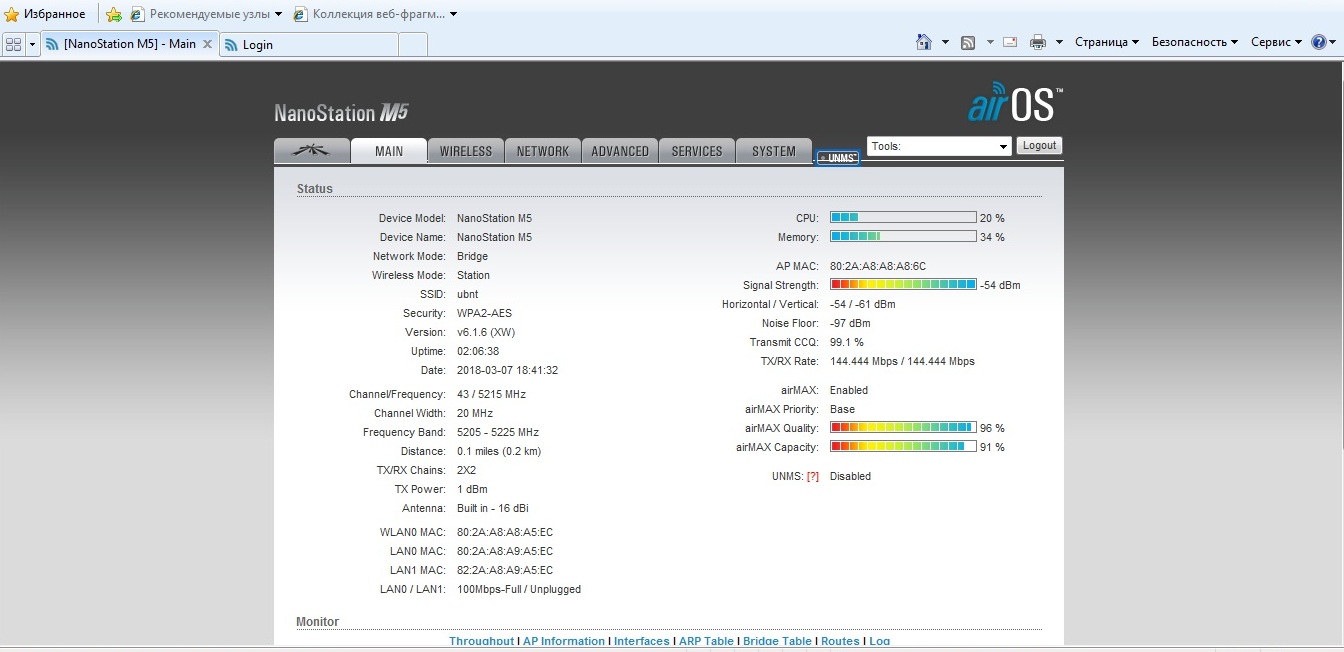Viewport: 1344px width, 652px height.
Task: Click the LAN1 MAC 82:2A:A8:A9:A5:EC value
Action: click(505, 570)
